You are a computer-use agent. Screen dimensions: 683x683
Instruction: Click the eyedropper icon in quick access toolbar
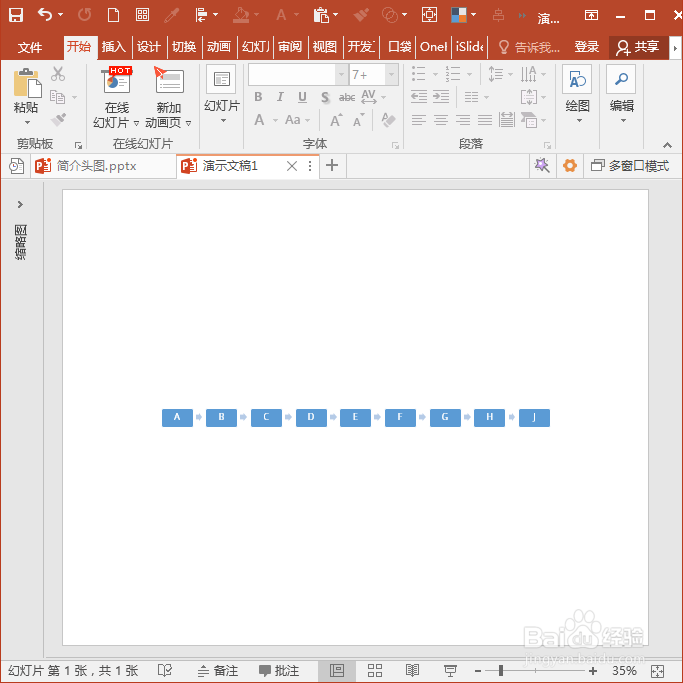(171, 15)
